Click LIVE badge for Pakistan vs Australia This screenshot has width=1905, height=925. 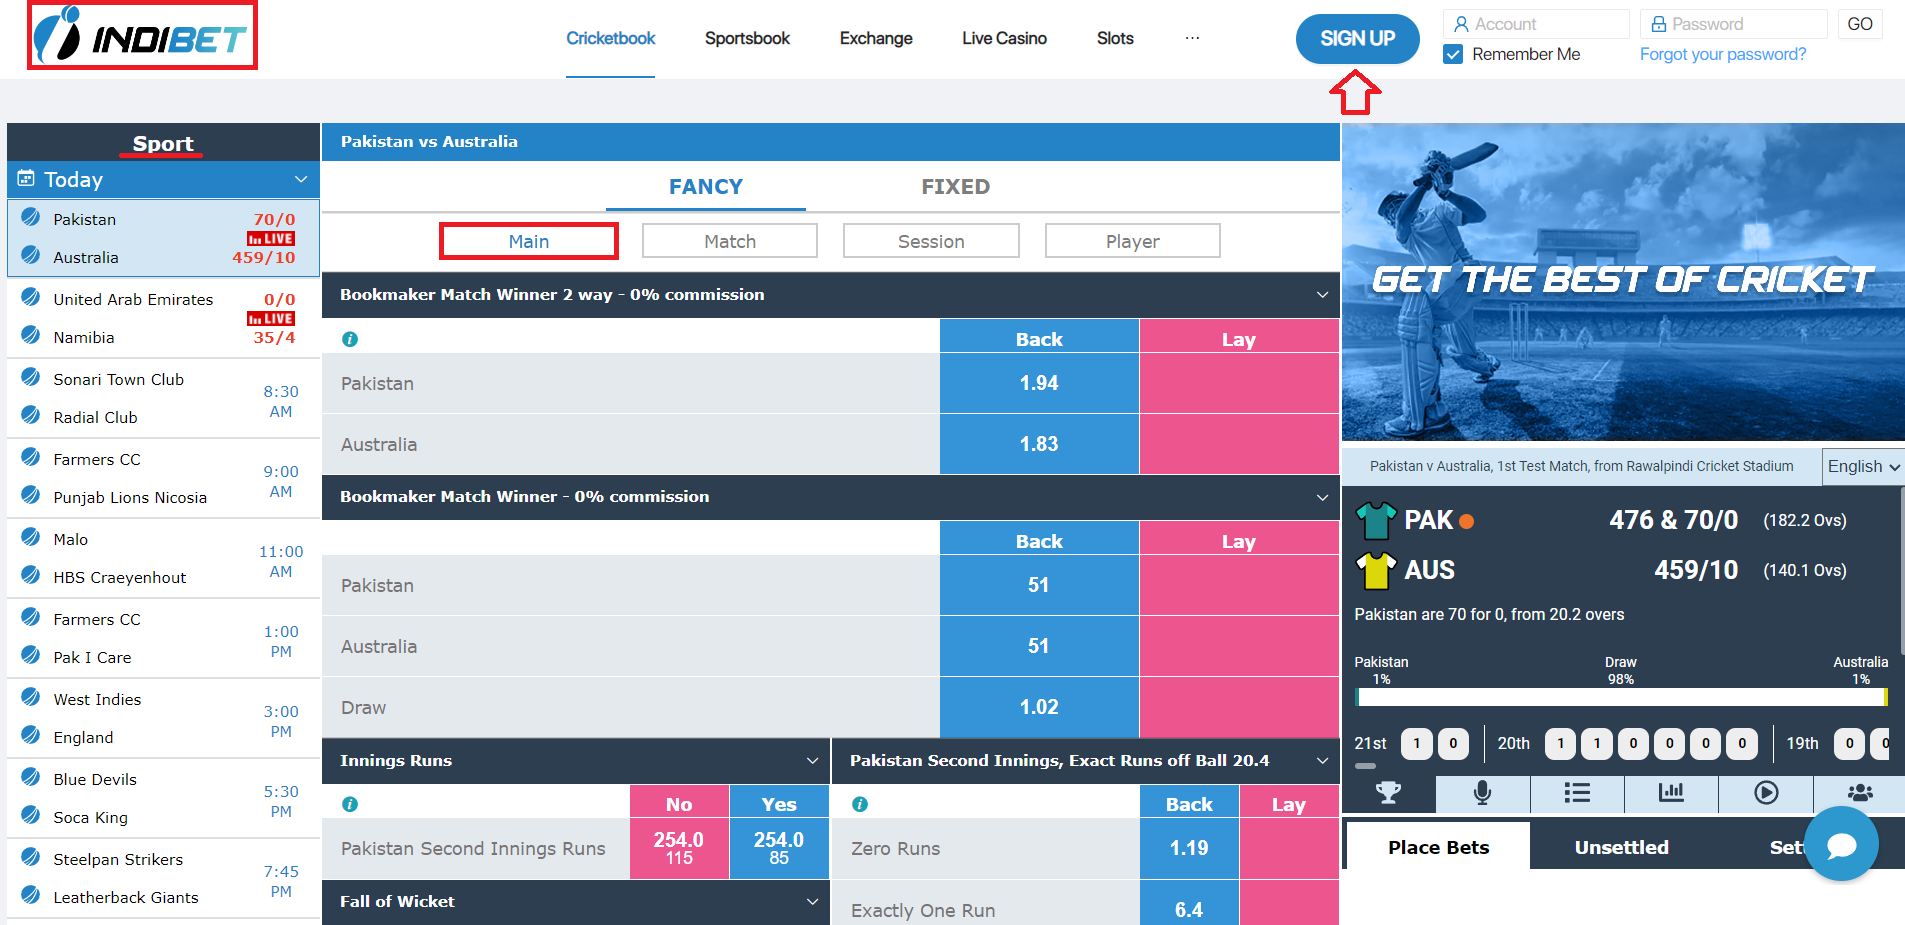click(x=271, y=239)
